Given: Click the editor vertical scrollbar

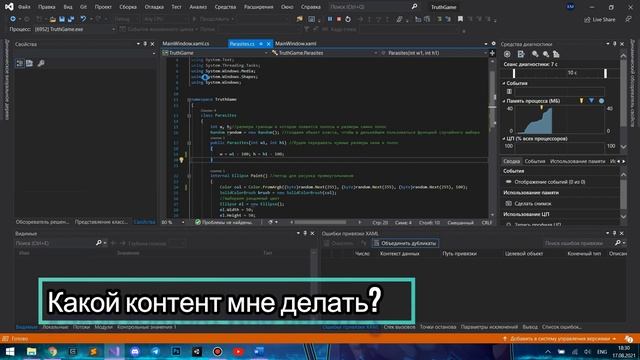Looking at the screenshot, I should pos(492,137).
